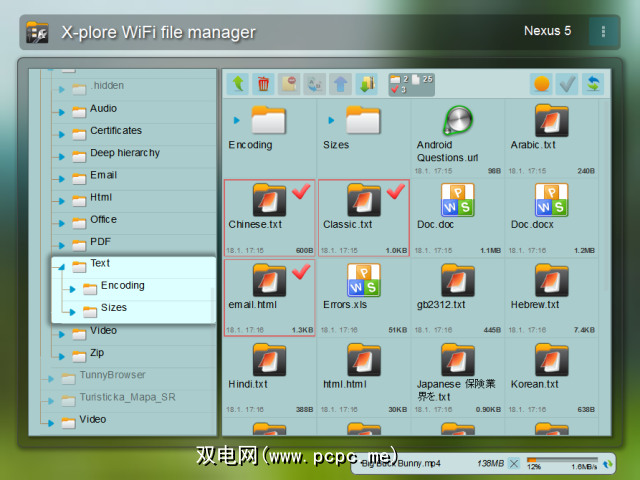This screenshot has height=480, width=640.
Task: Uncheck the red checkmark on email.html
Action: pyautogui.click(x=301, y=271)
